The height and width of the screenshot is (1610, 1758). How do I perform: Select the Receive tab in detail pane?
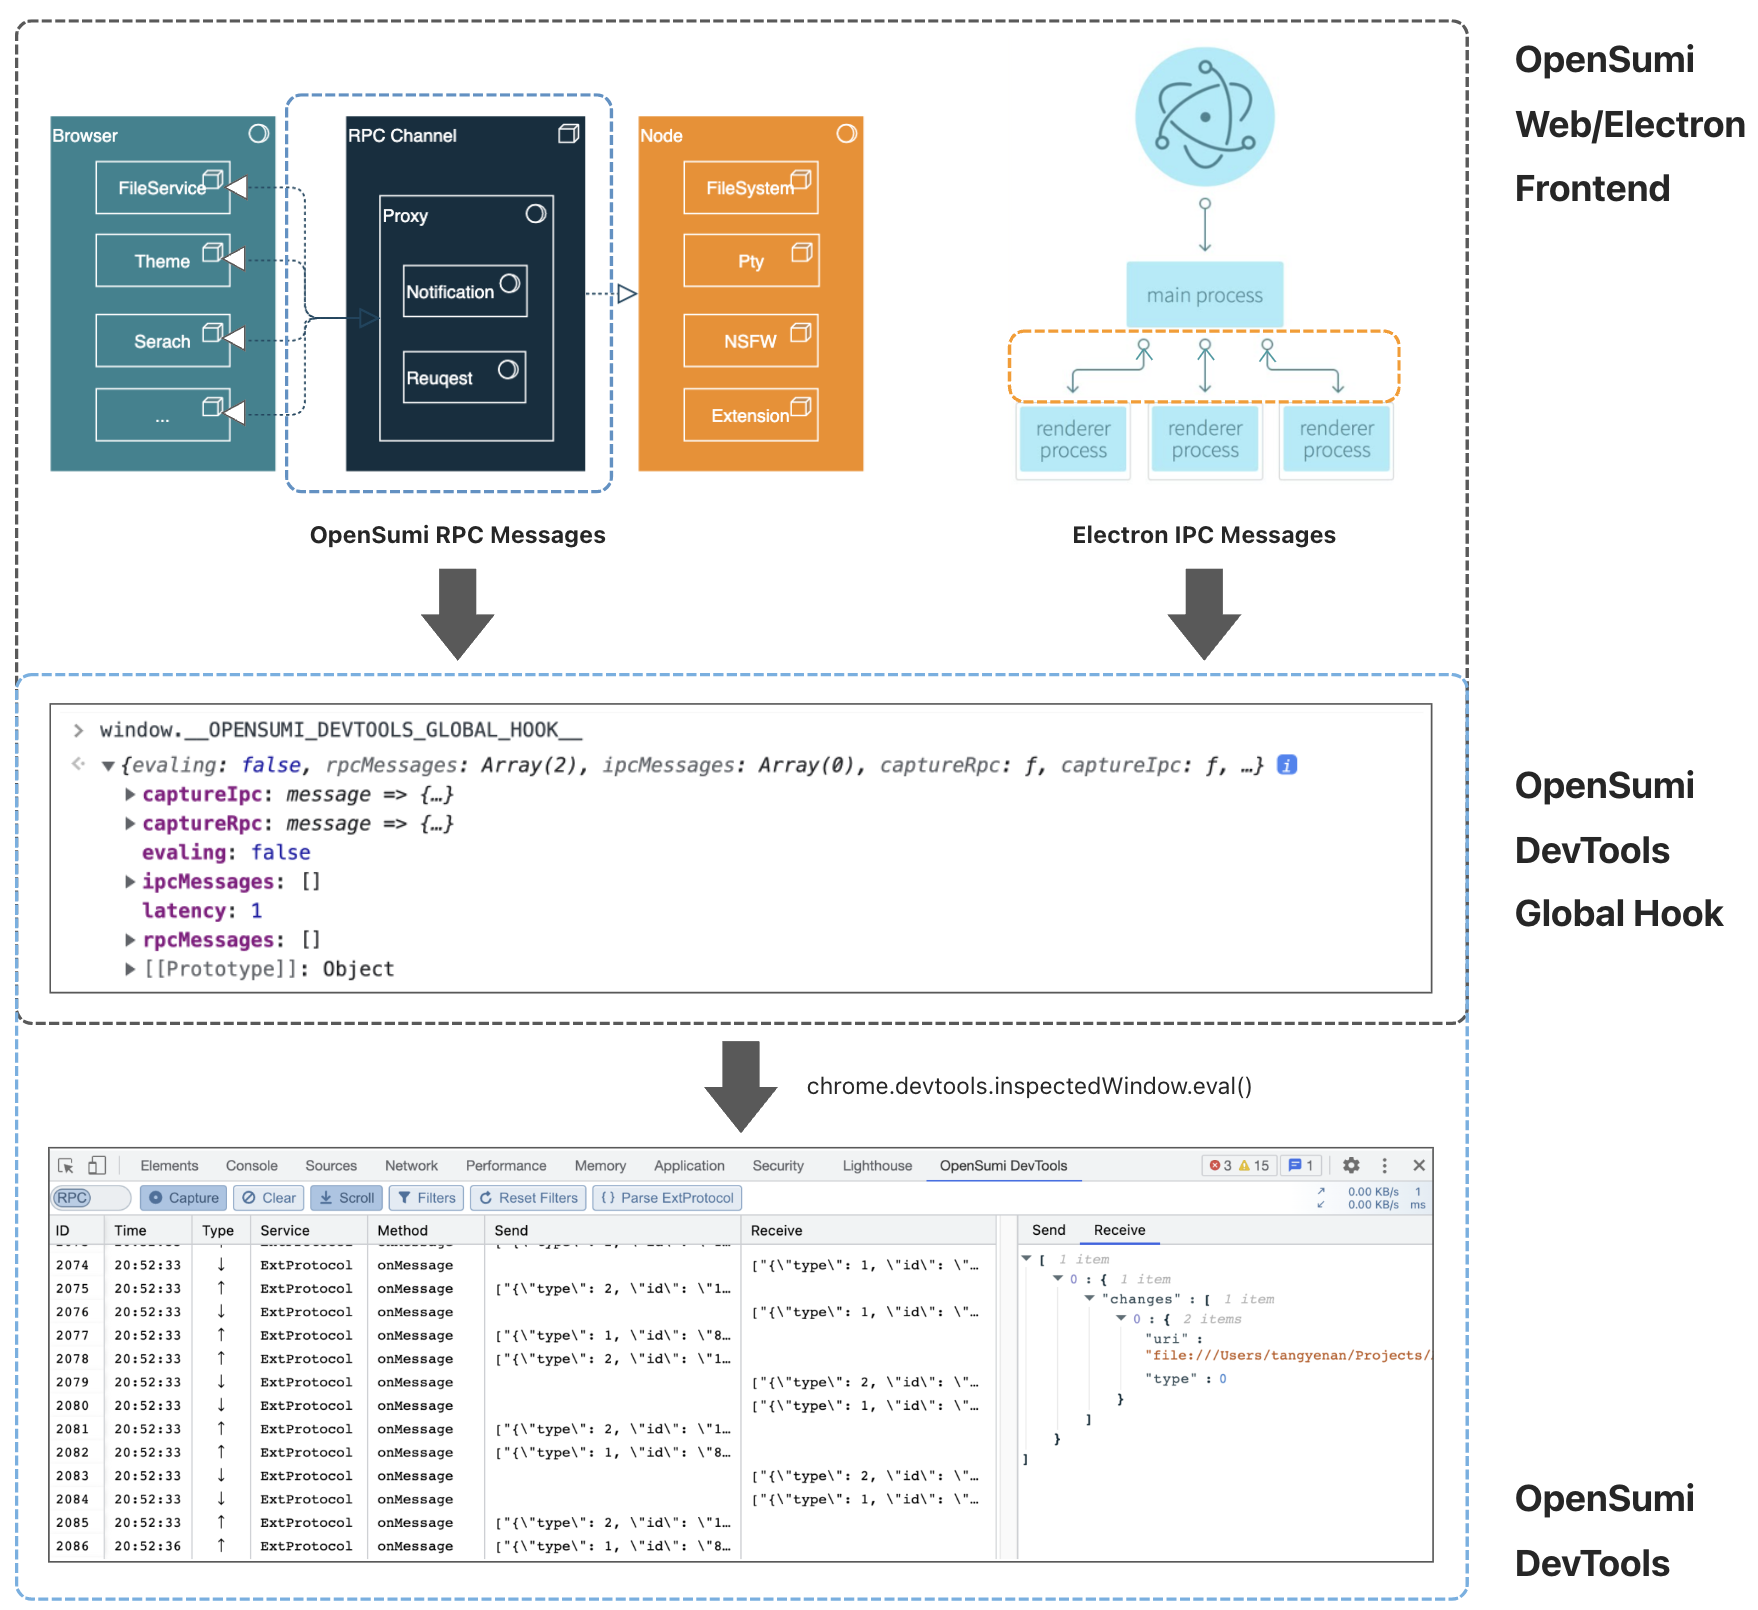coord(1119,1230)
